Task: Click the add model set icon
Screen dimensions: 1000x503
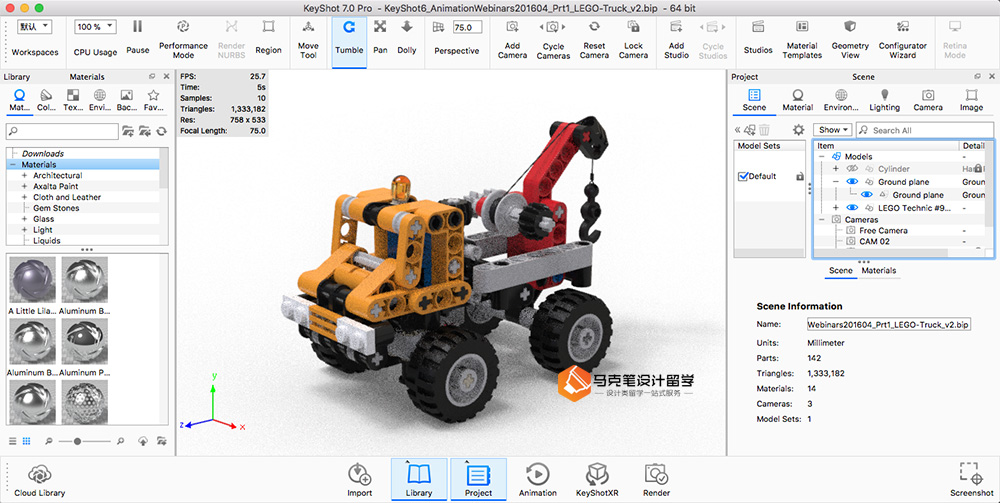Action: coord(749,130)
